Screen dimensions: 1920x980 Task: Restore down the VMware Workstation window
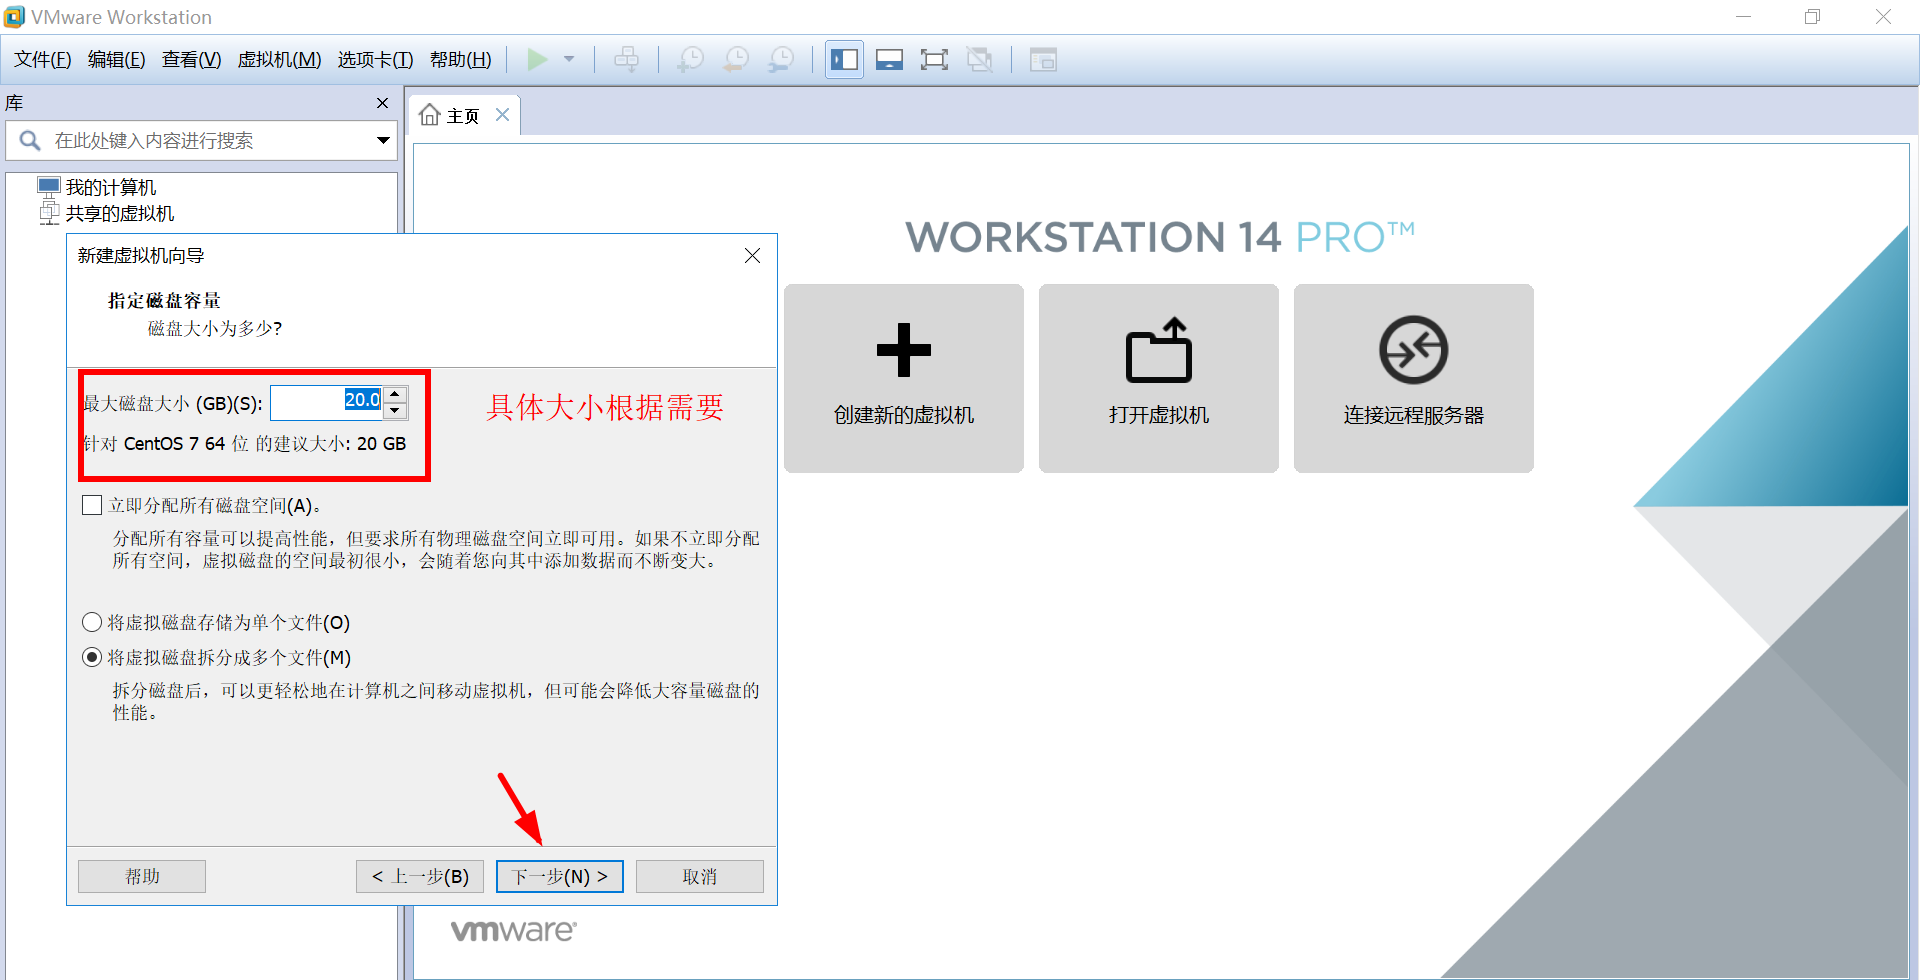pyautogui.click(x=1813, y=17)
